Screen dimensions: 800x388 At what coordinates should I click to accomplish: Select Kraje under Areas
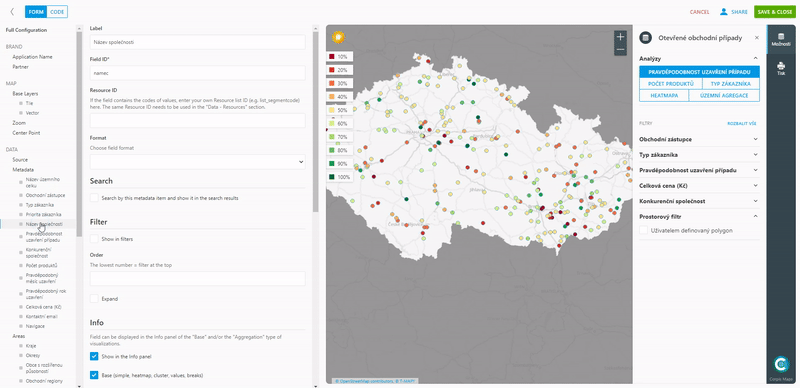31,346
